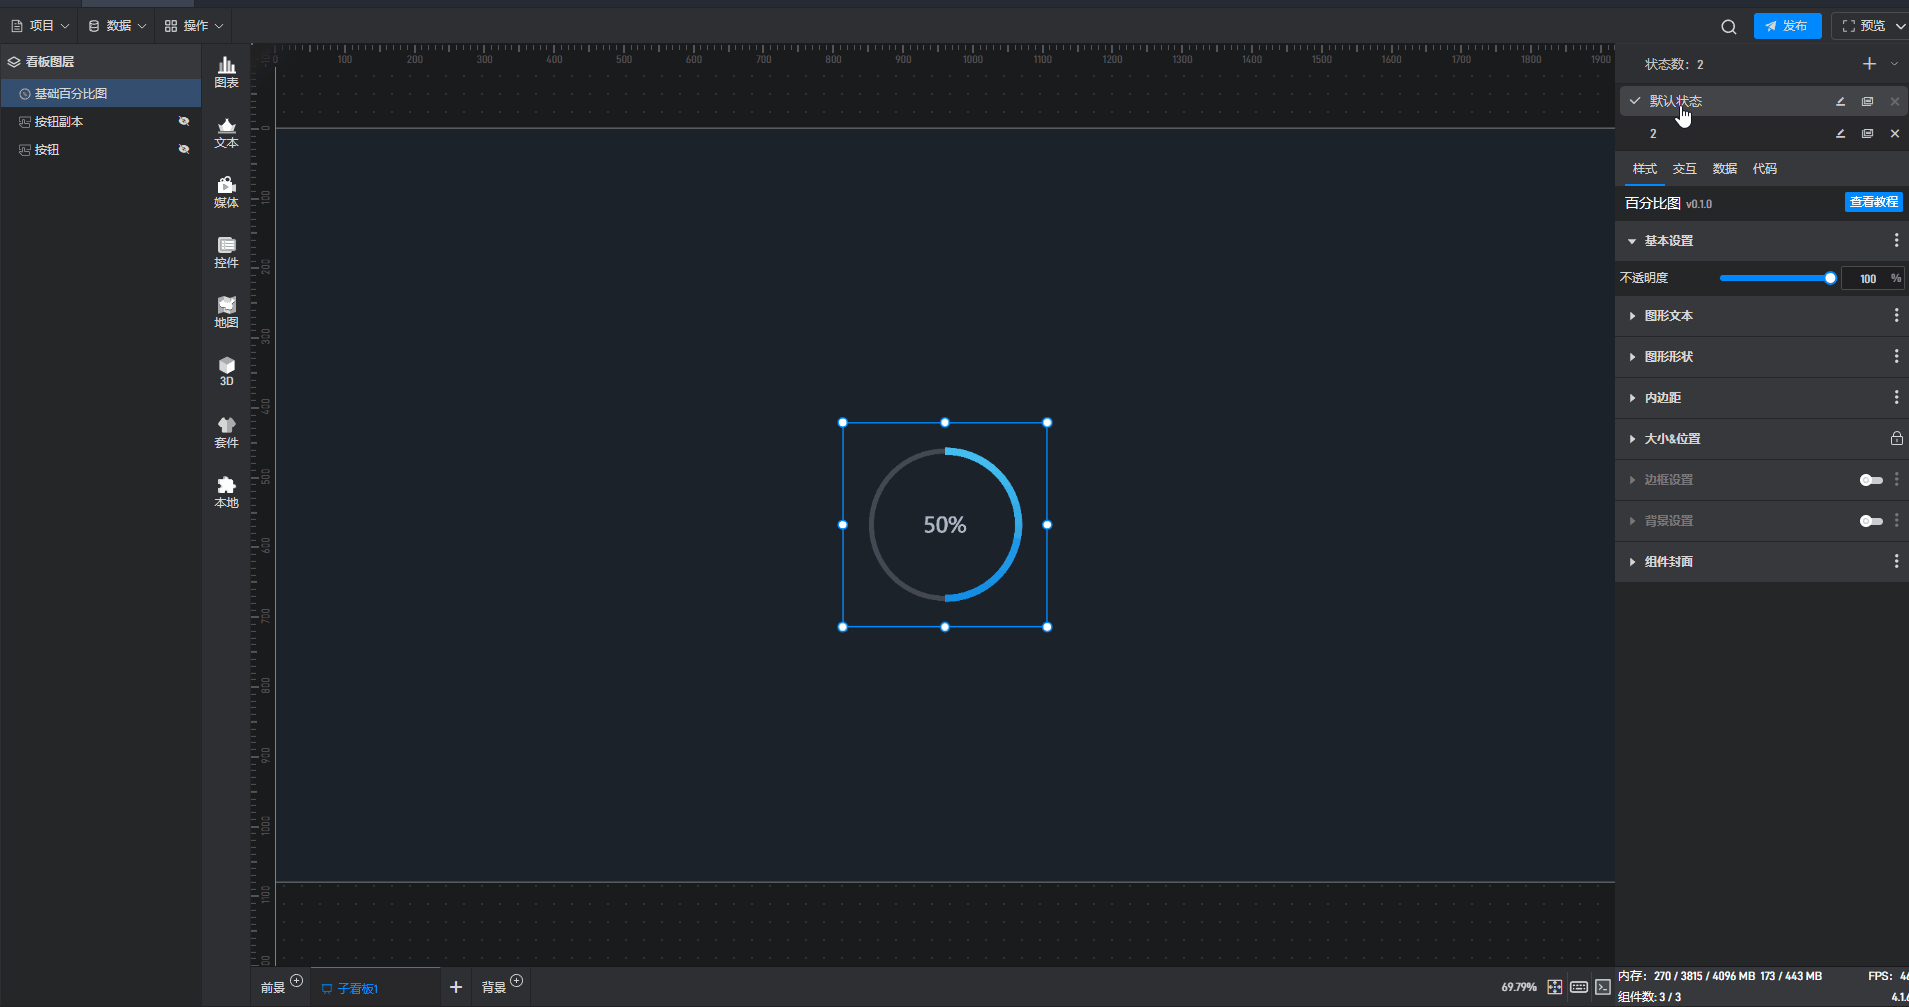Switch to the 交互 tab

pyautogui.click(x=1684, y=169)
